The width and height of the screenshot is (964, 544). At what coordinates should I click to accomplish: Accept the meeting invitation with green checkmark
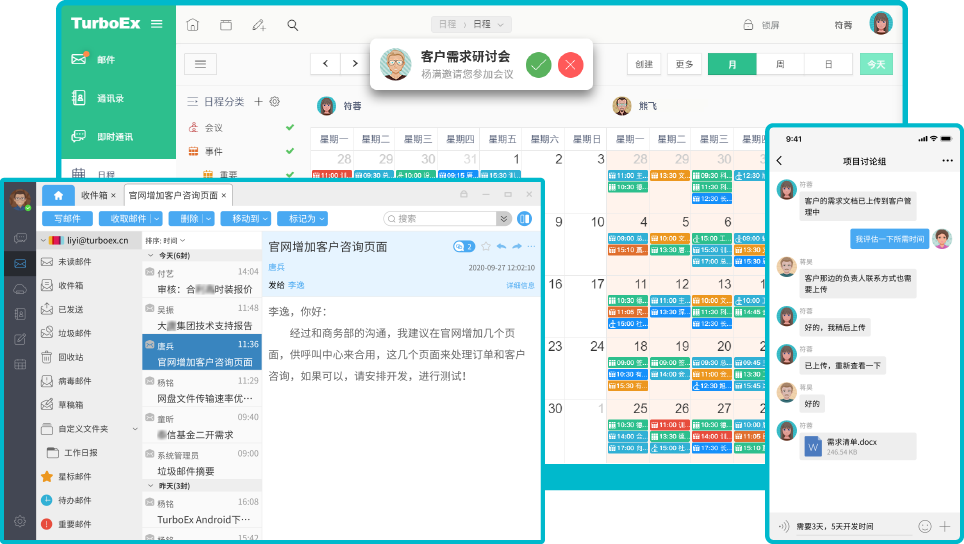(539, 65)
